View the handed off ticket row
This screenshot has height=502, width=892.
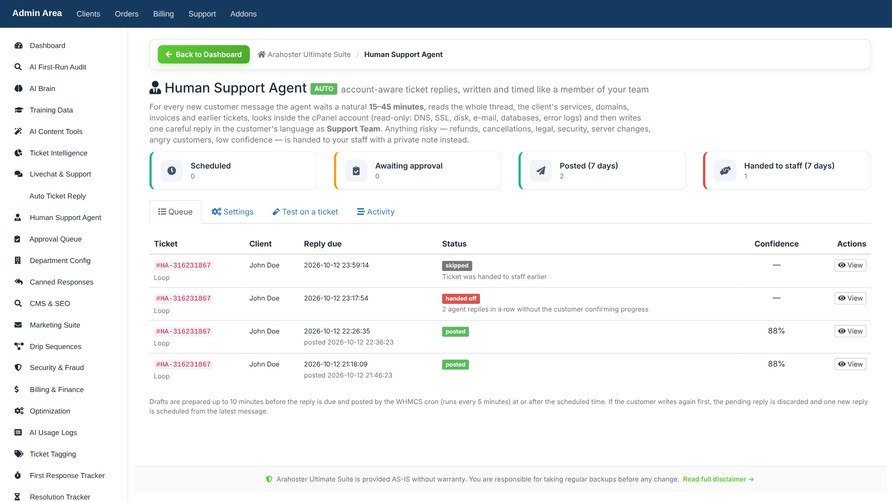point(850,298)
